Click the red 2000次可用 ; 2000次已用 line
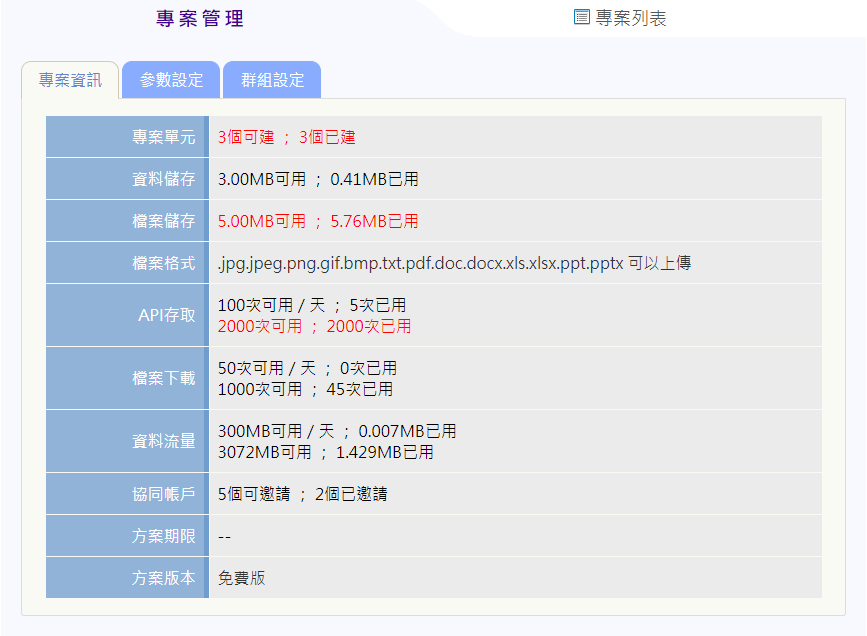867x636 pixels. click(x=314, y=326)
